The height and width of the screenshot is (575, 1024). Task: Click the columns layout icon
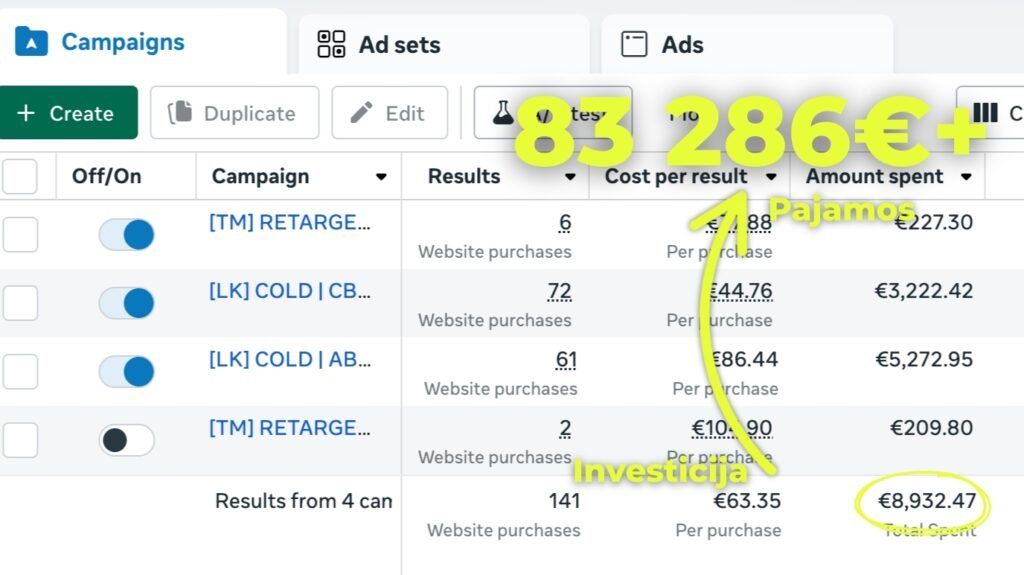click(x=985, y=113)
